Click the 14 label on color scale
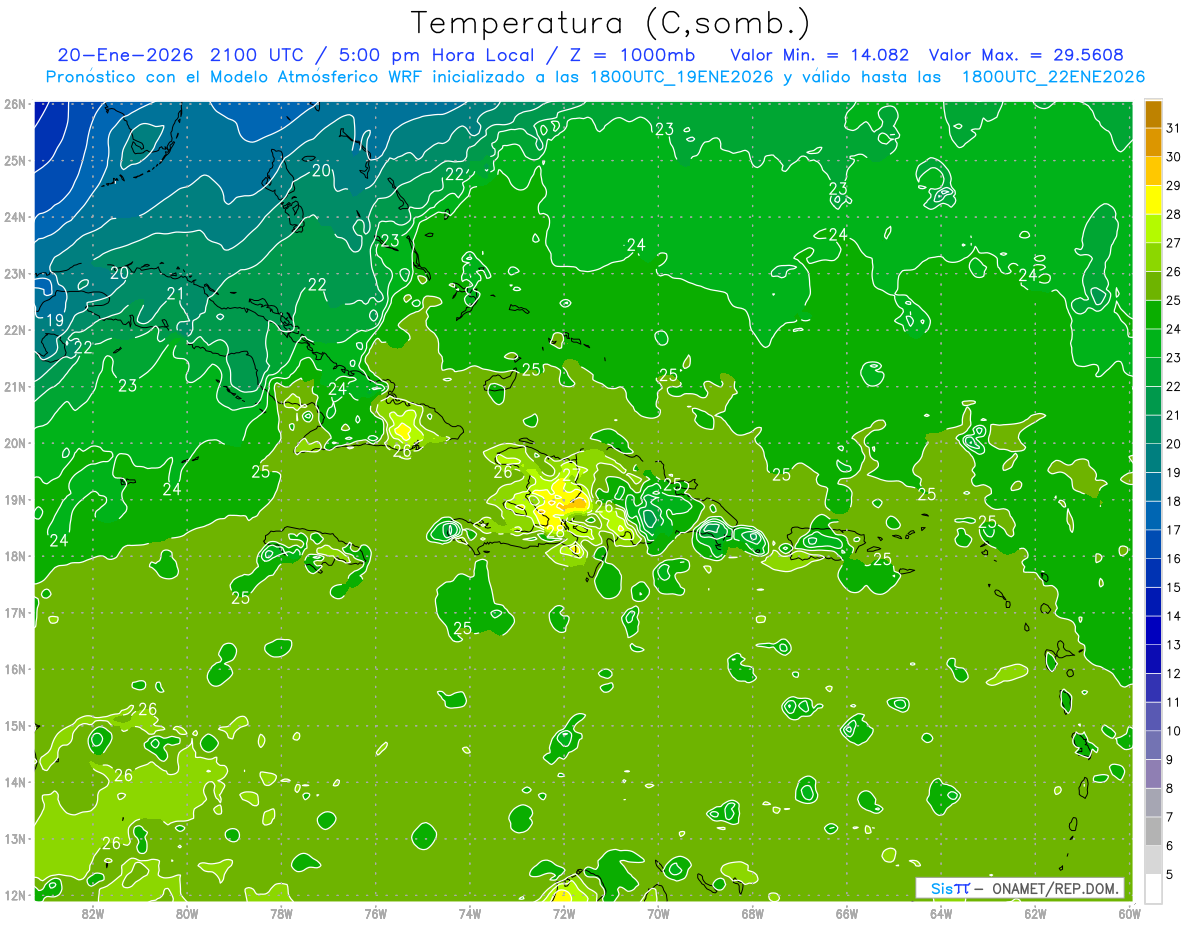This screenshot has height=927, width=1200. click(1174, 616)
